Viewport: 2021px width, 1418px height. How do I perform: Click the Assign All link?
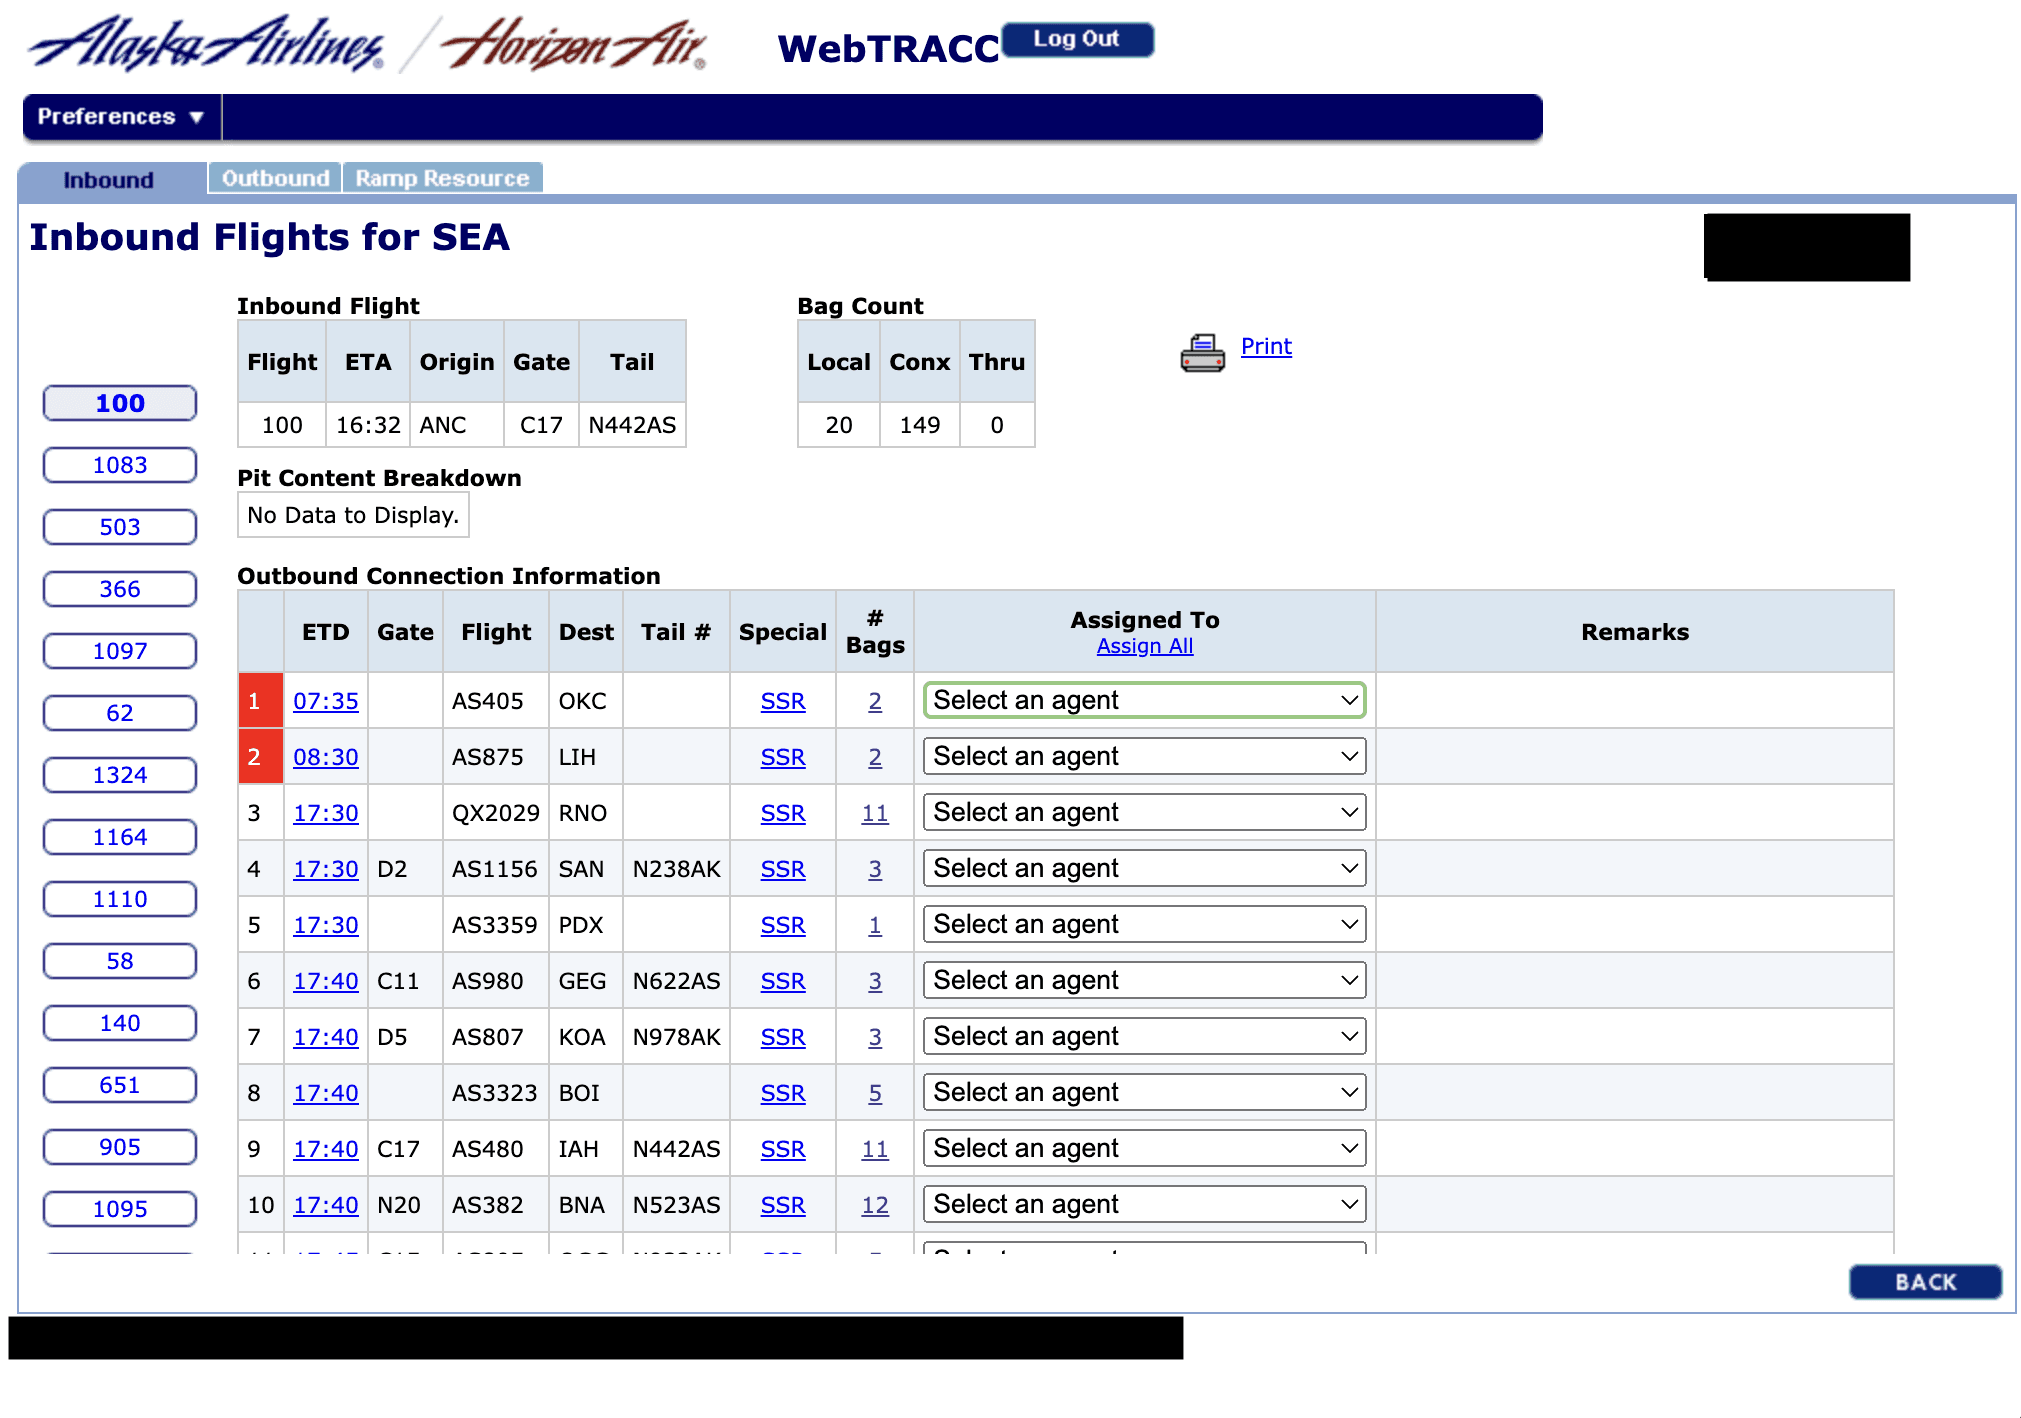coord(1144,646)
